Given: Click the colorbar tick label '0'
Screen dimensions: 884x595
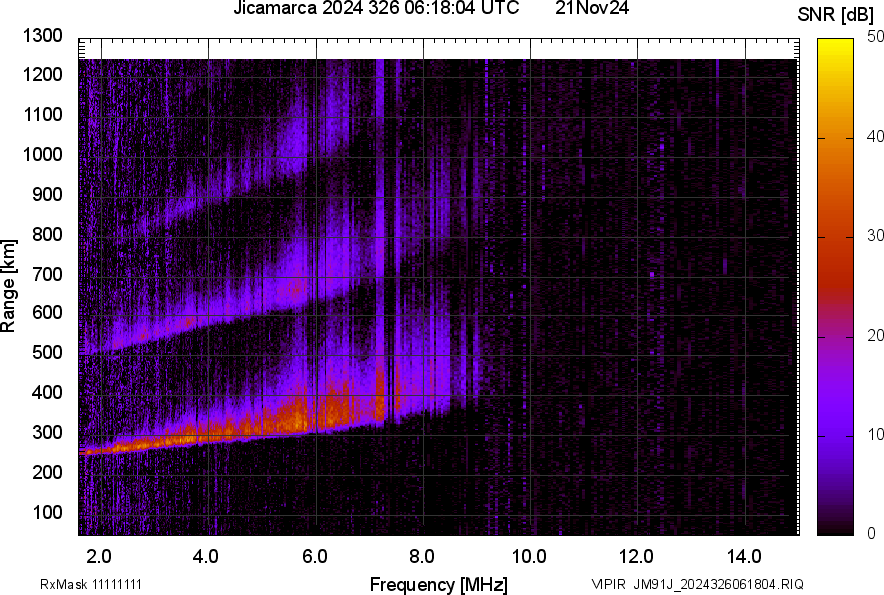Looking at the screenshot, I should [872, 533].
